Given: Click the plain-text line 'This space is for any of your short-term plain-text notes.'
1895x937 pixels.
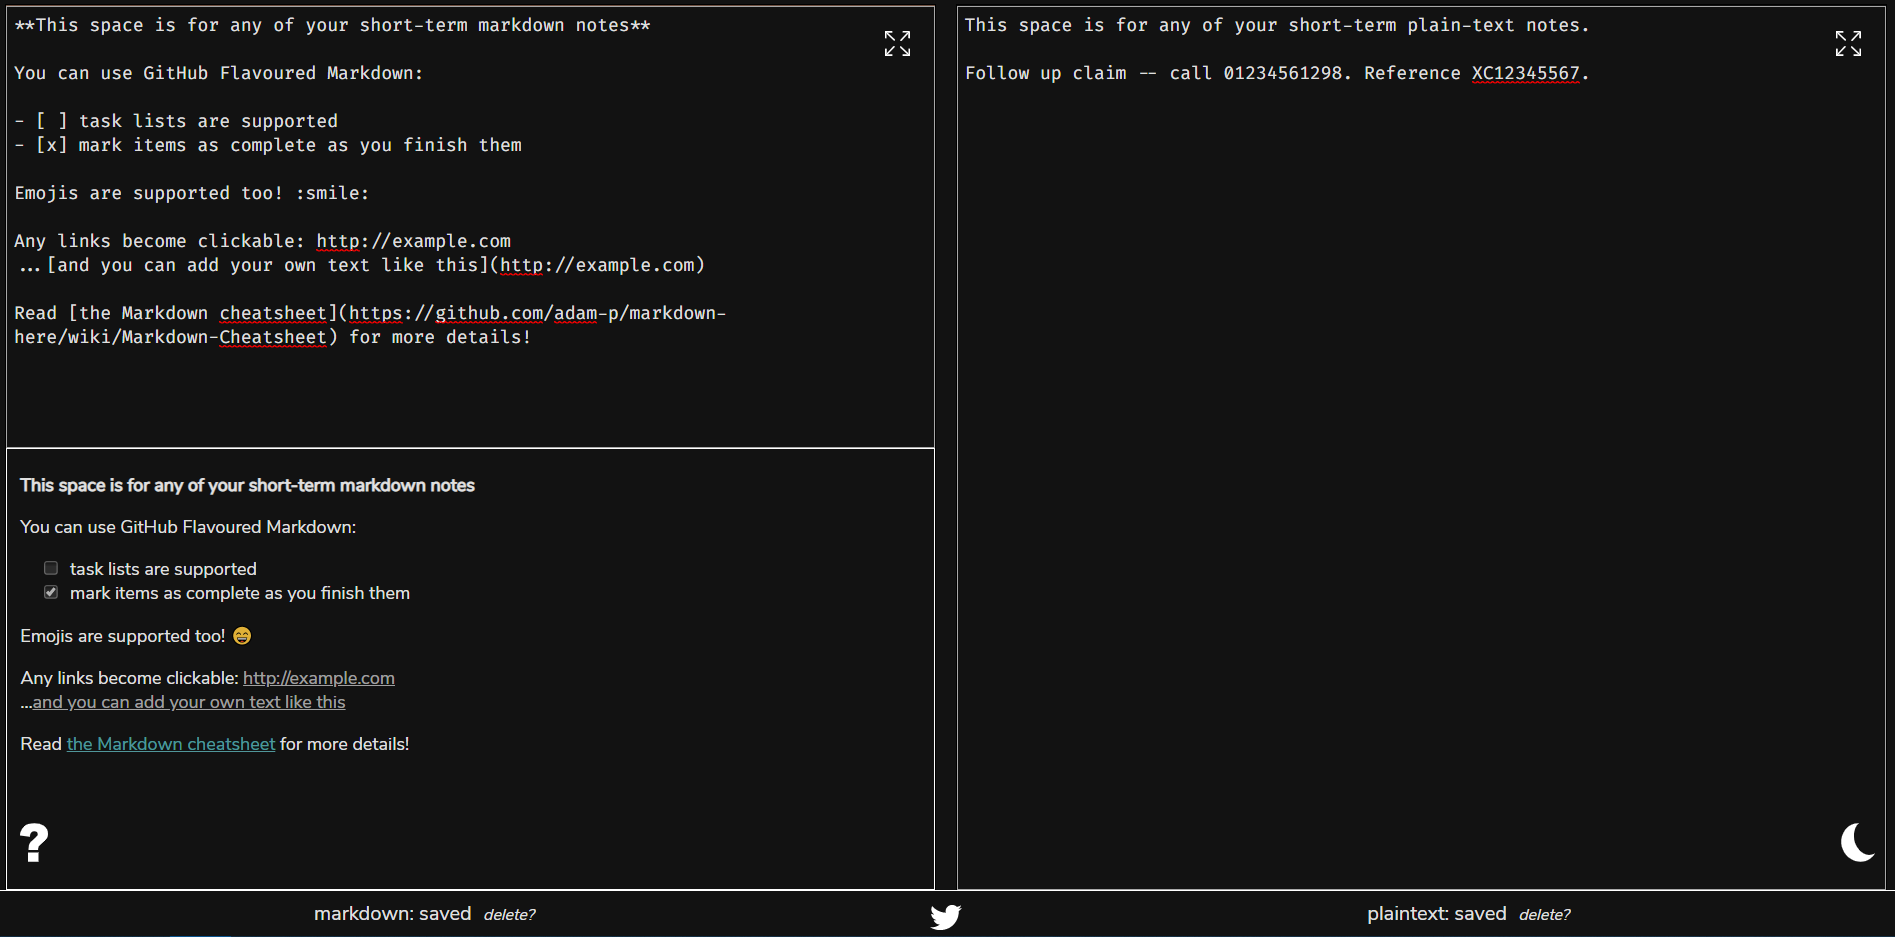Looking at the screenshot, I should click(1277, 25).
